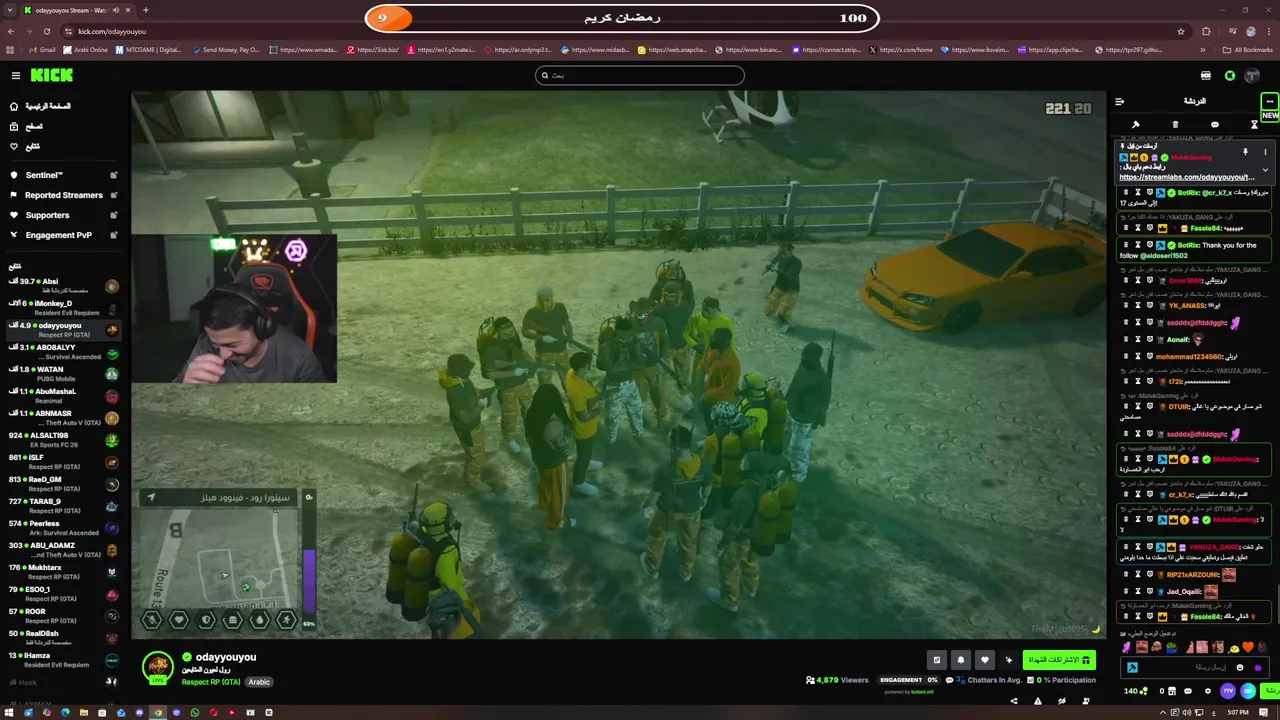The image size is (1280, 720).
Task: Select ABNMASR channel from followed list
Action: coord(64,418)
